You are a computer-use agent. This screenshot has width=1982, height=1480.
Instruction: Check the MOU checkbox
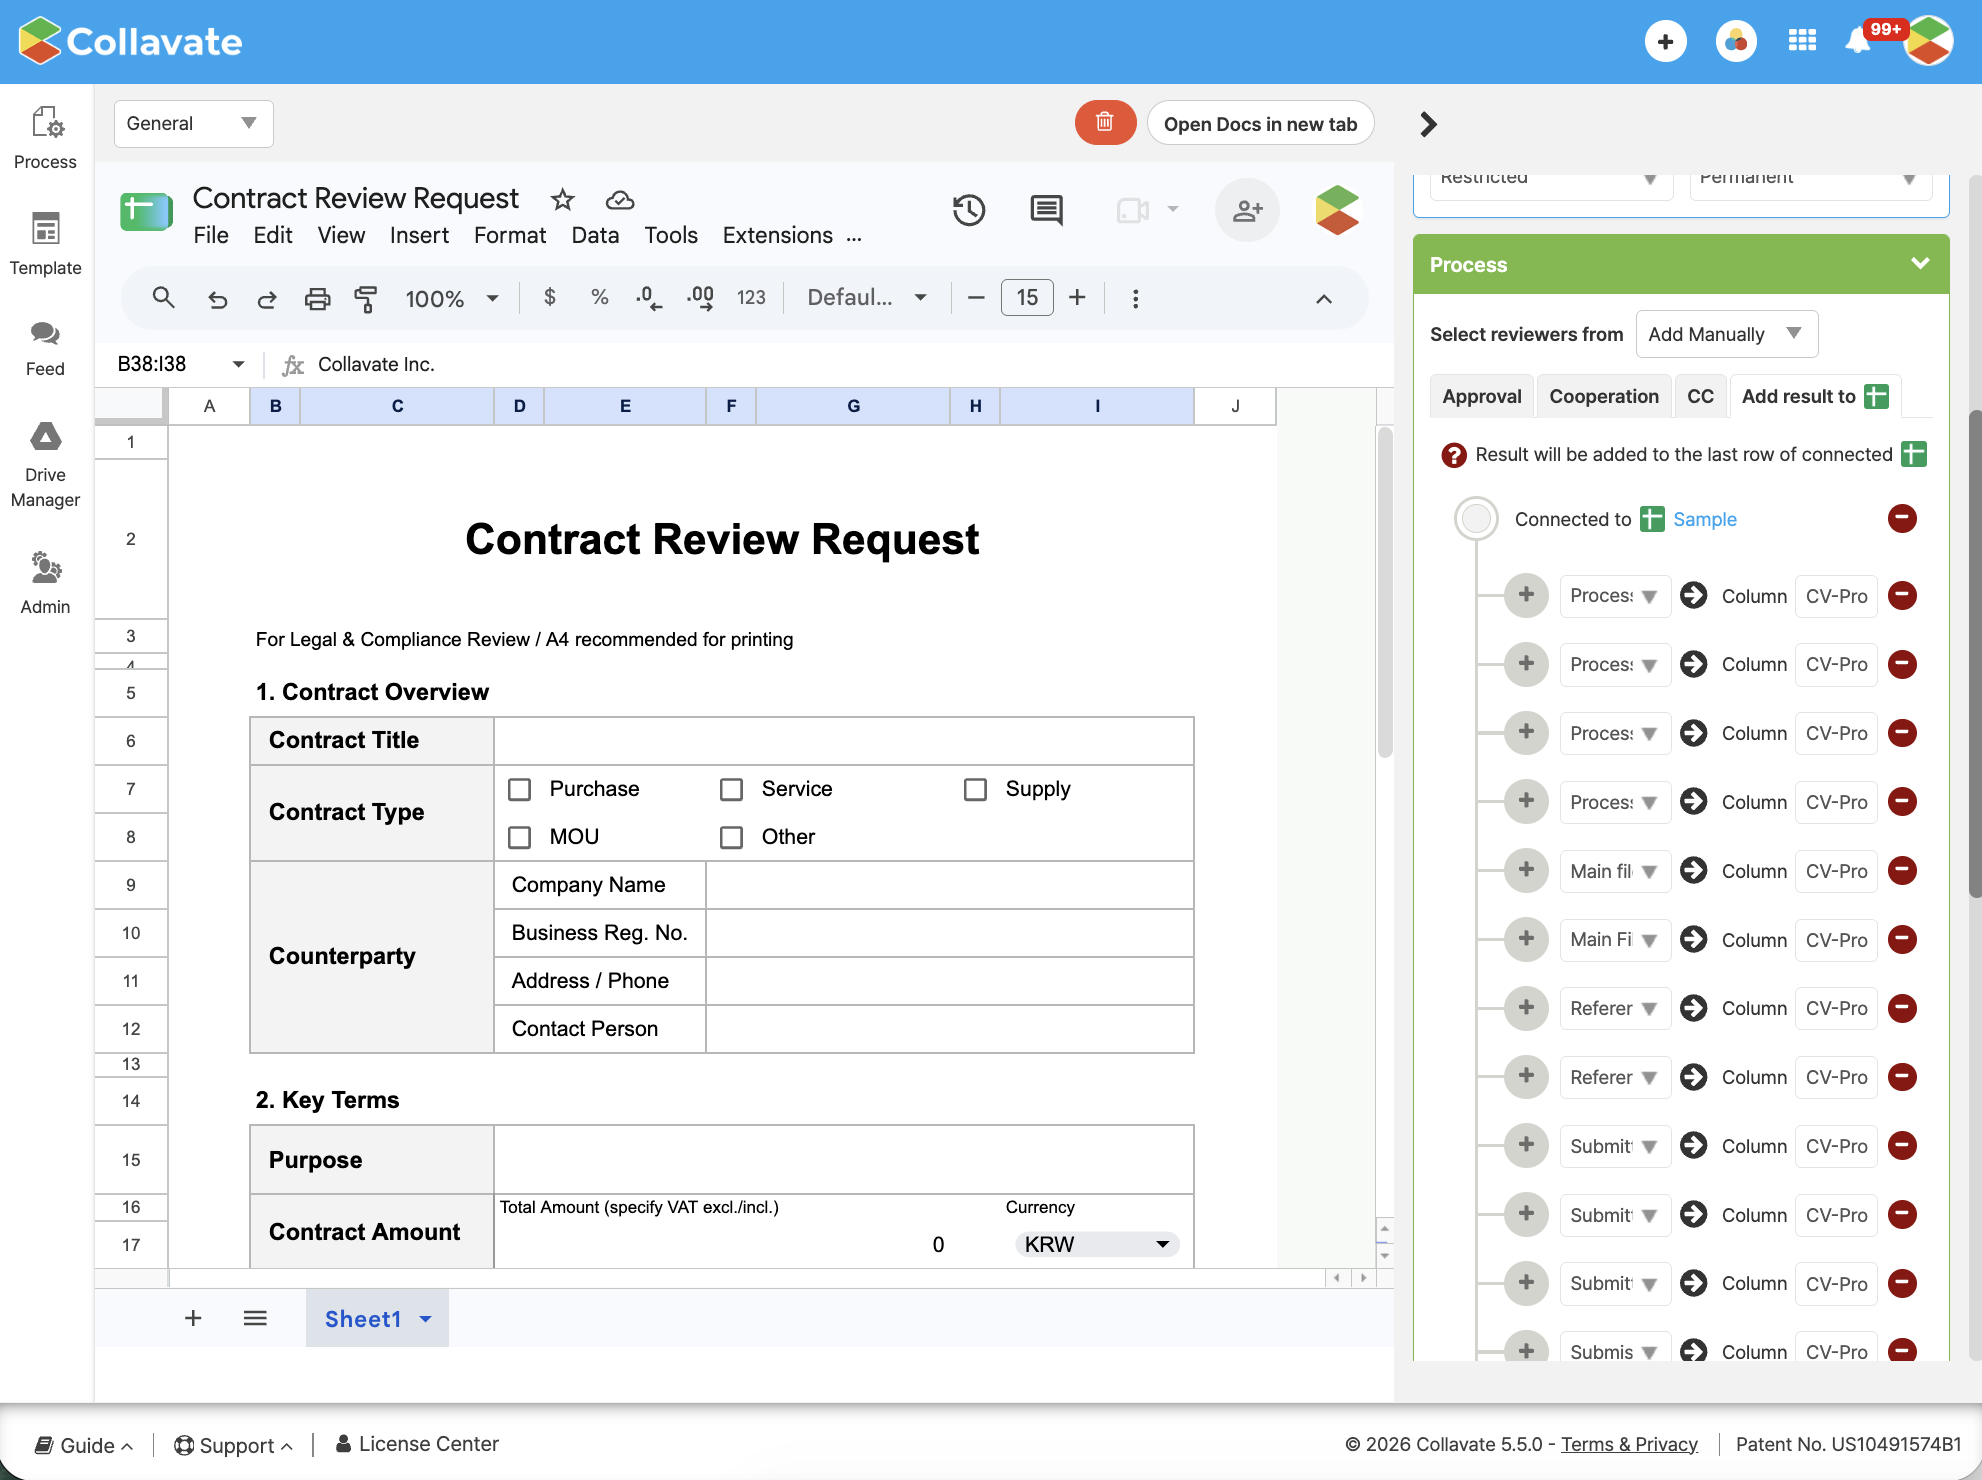pos(519,837)
